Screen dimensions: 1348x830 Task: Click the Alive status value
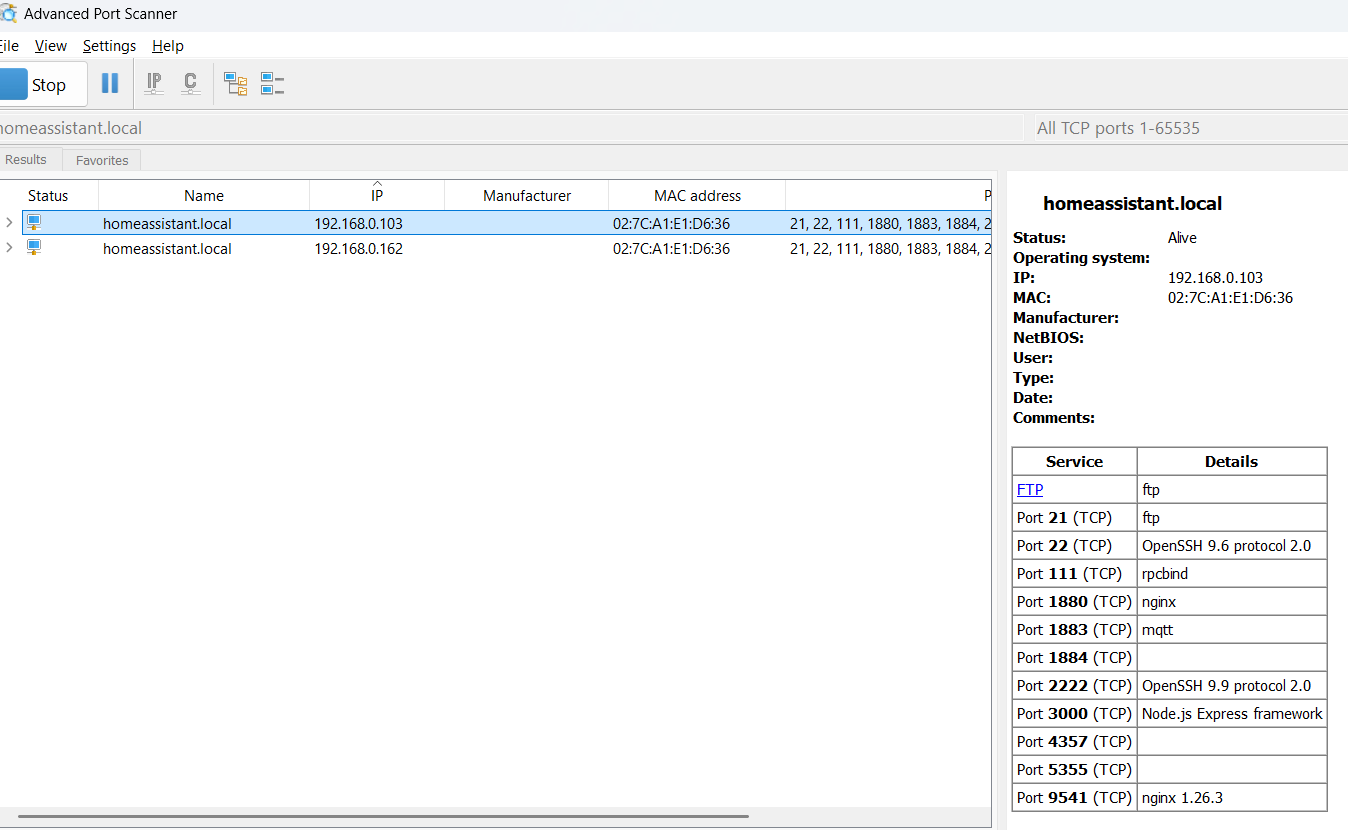tap(1182, 238)
